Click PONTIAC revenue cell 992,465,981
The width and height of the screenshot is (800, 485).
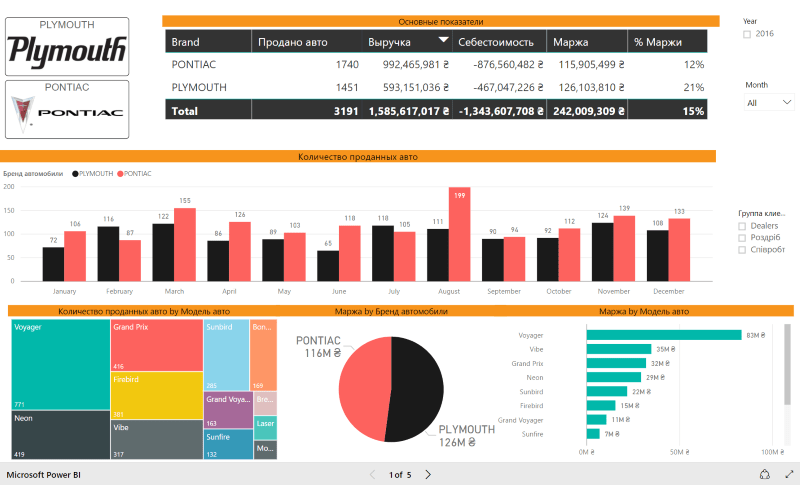point(416,65)
